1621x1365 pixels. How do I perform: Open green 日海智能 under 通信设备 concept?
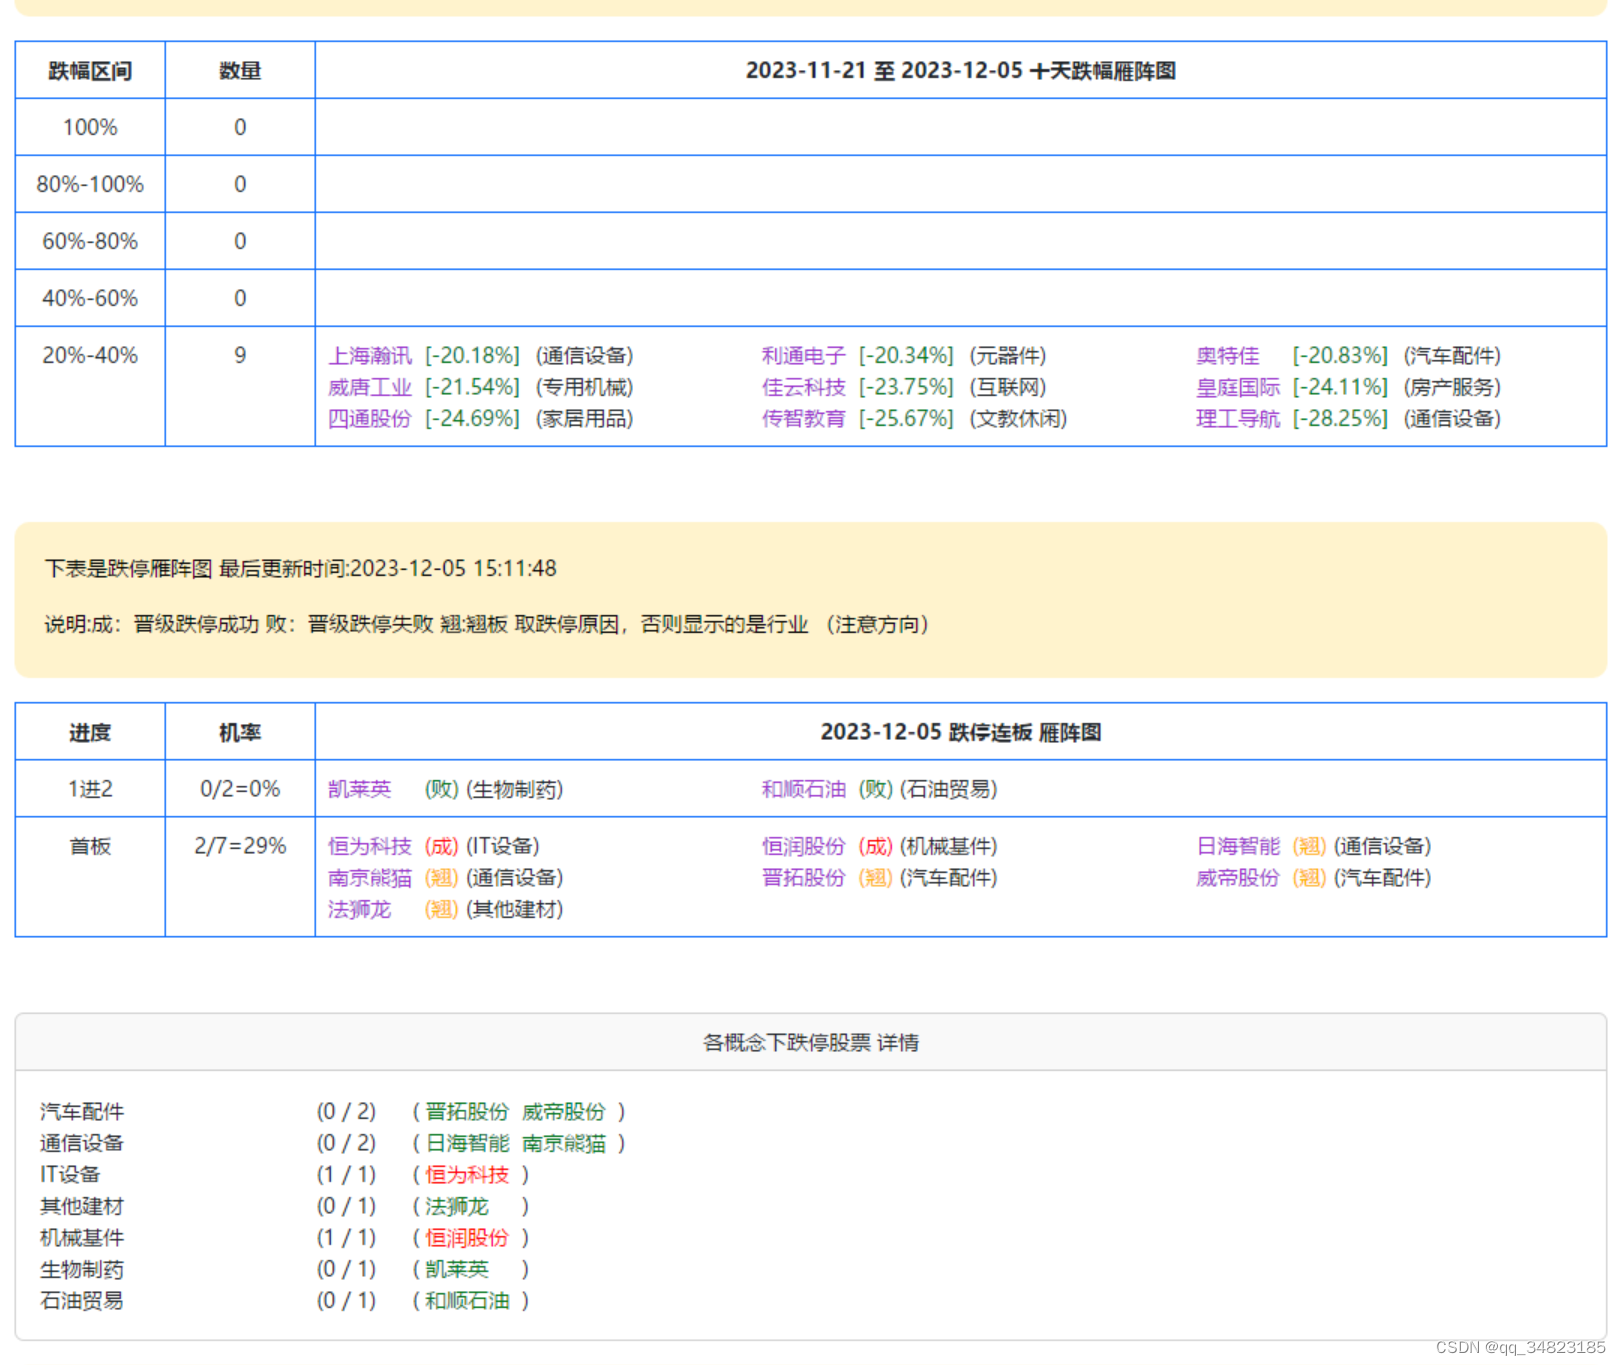point(467,1143)
